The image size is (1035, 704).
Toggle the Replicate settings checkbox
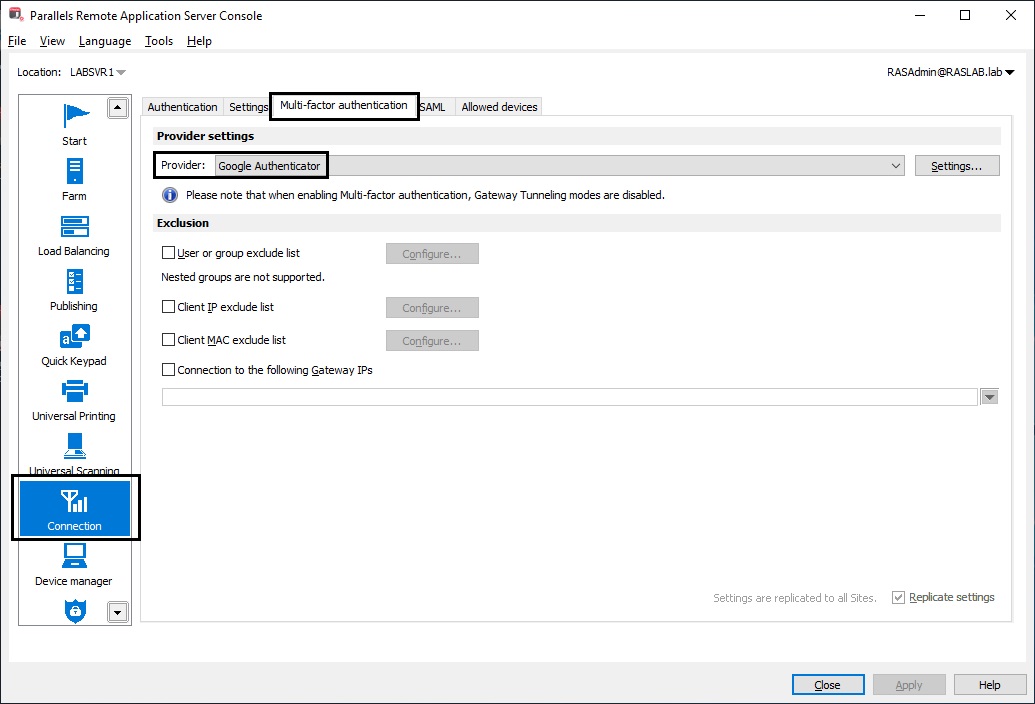[898, 598]
